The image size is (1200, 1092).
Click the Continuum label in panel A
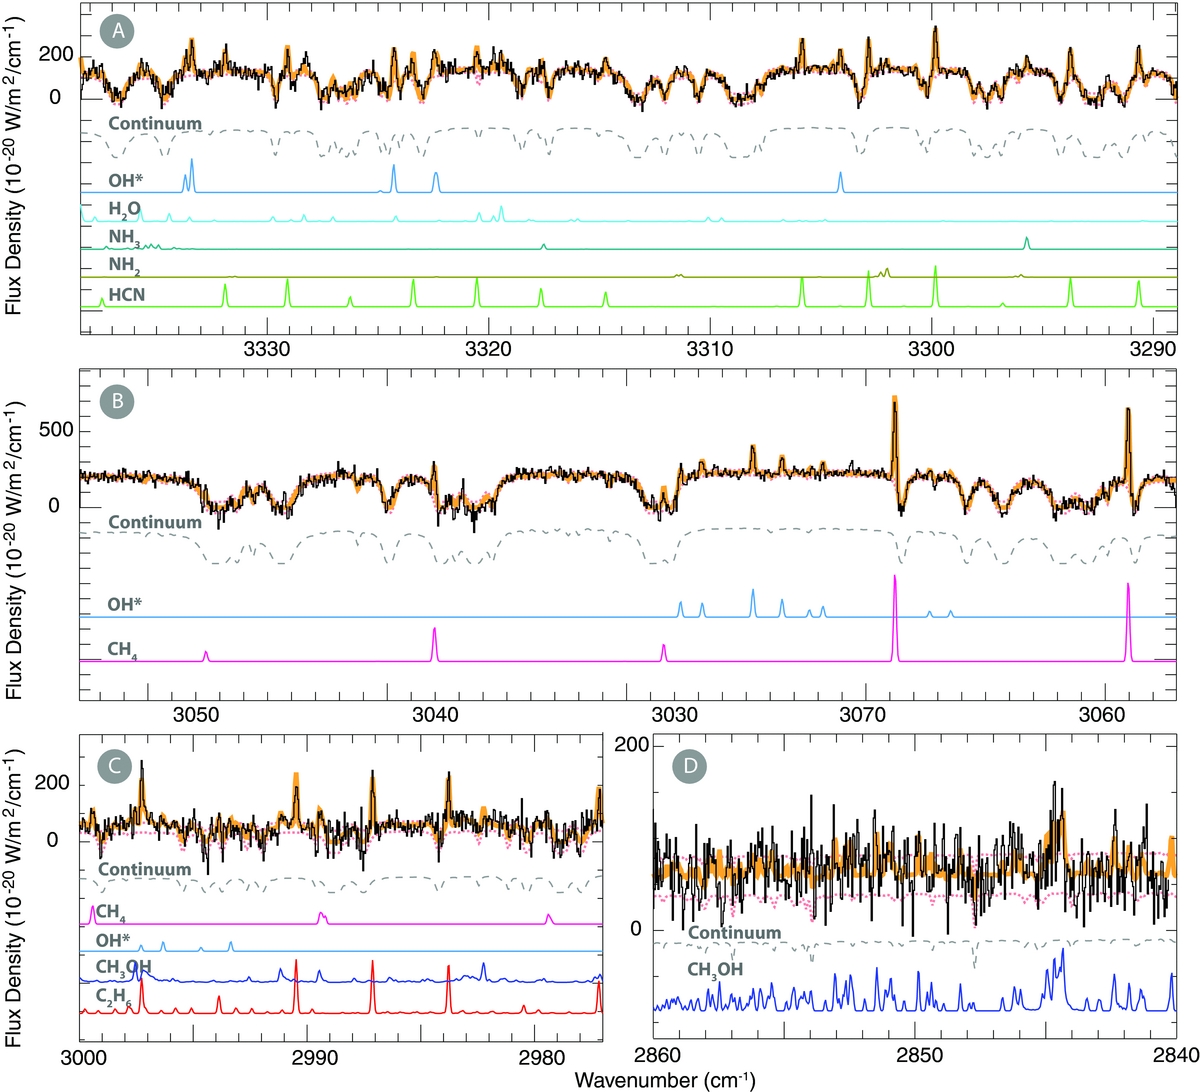point(155,124)
